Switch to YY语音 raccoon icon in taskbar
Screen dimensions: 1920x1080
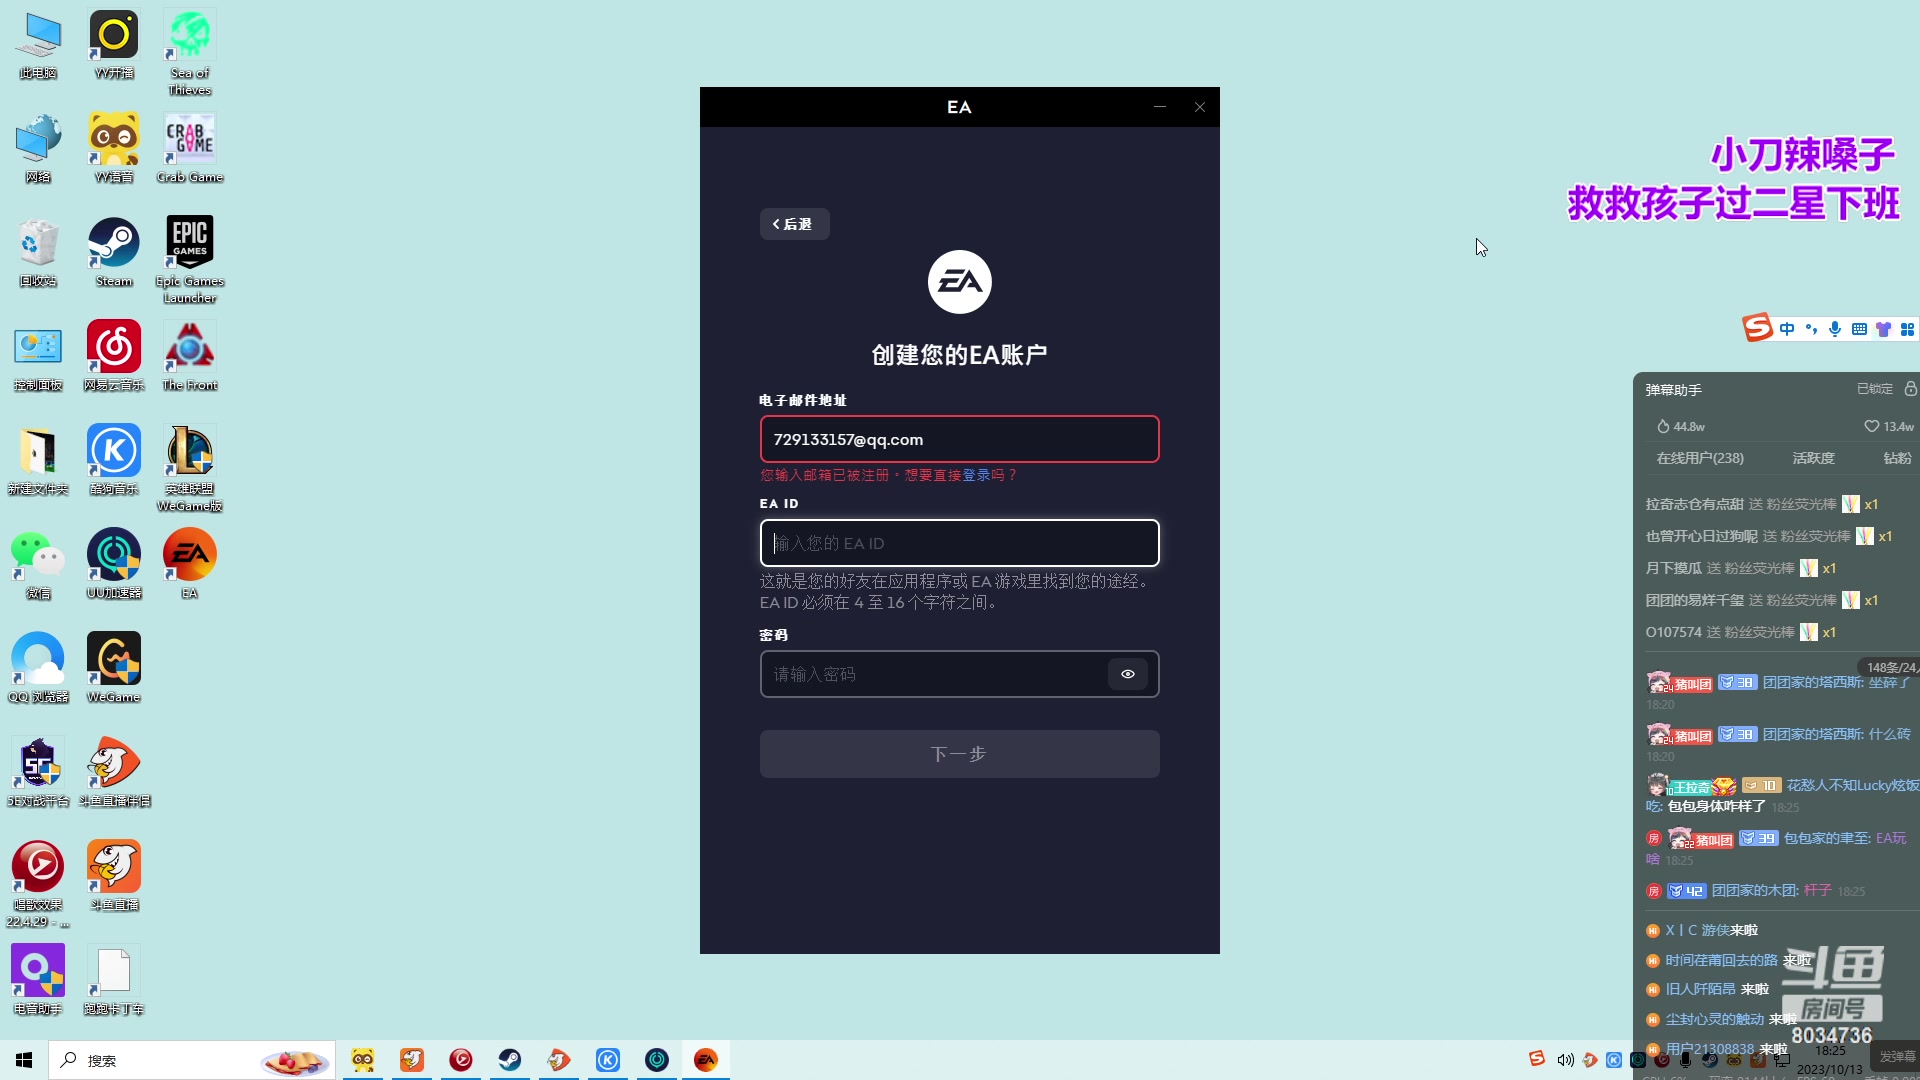point(363,1060)
